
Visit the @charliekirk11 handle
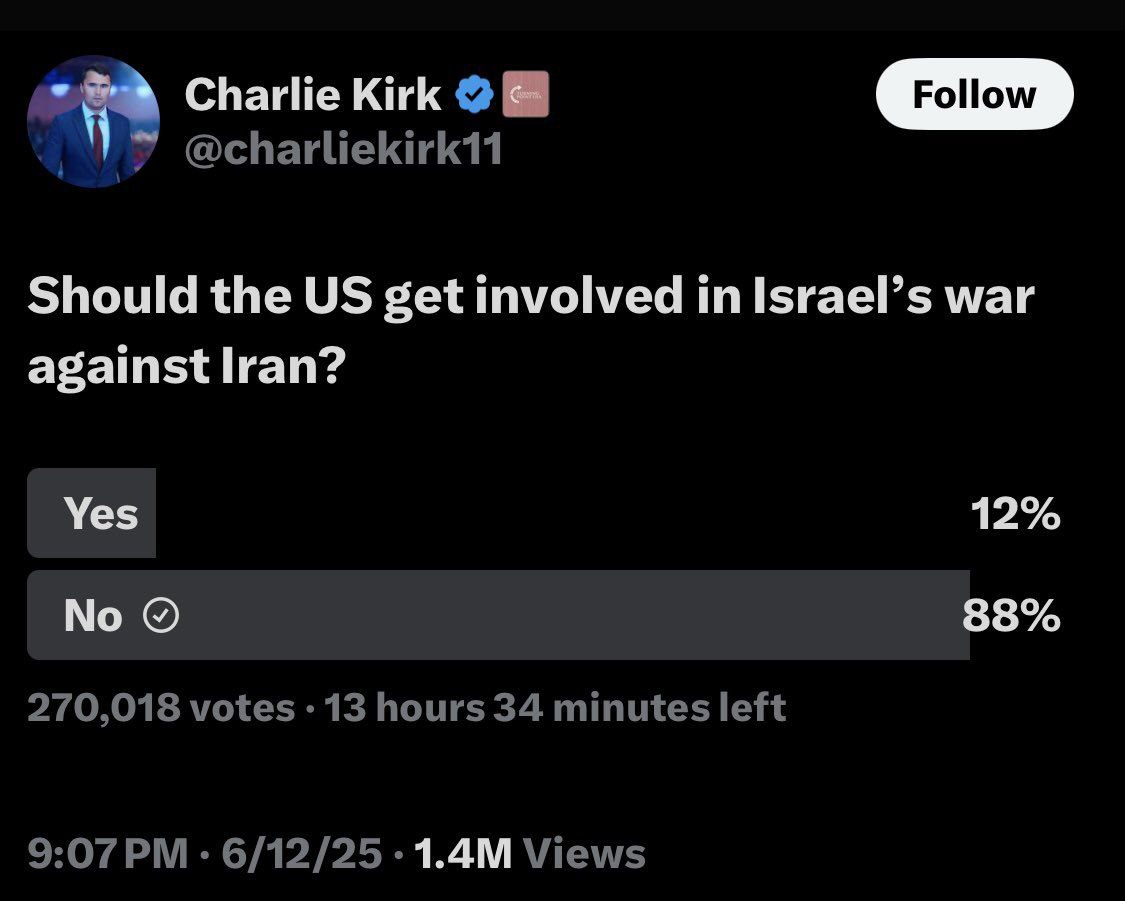(x=343, y=149)
